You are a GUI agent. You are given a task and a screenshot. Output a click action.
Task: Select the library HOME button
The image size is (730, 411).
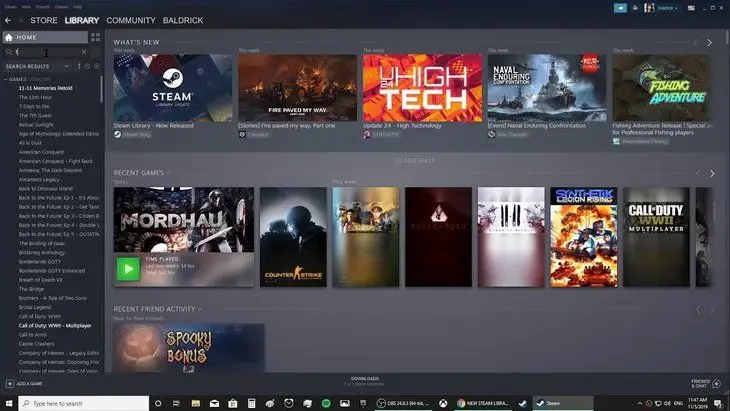pos(45,37)
